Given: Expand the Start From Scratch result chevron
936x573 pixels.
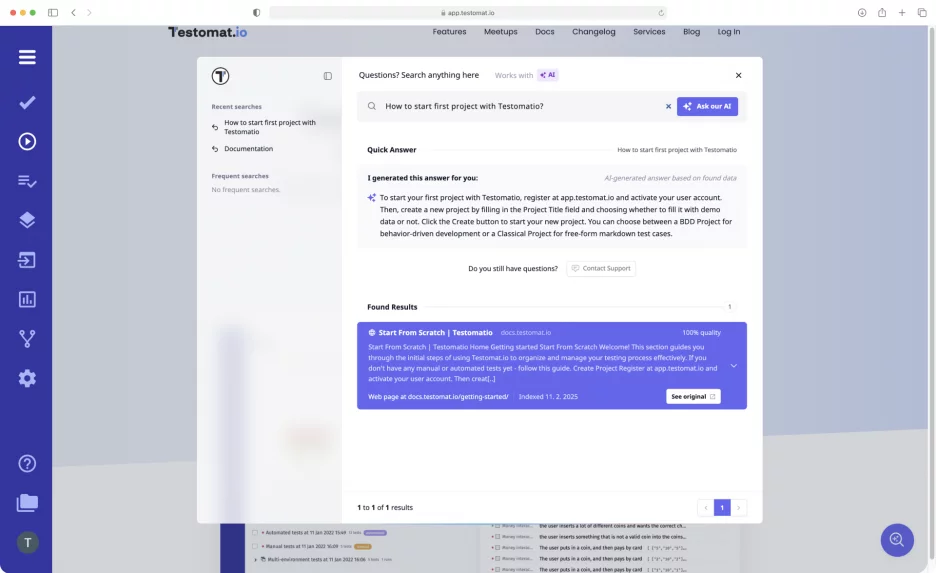Looking at the screenshot, I should click(733, 366).
